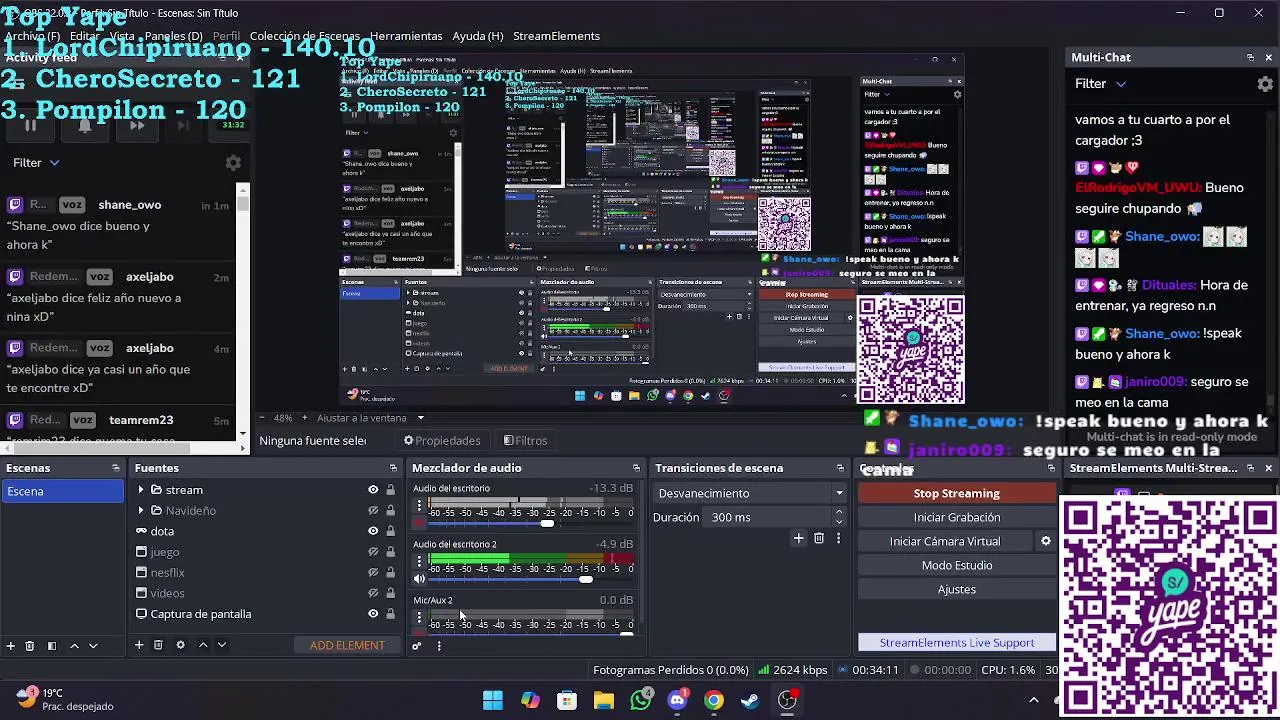The image size is (1280, 720).
Task: Skip the alert in the Activity feed
Action: coord(137,125)
